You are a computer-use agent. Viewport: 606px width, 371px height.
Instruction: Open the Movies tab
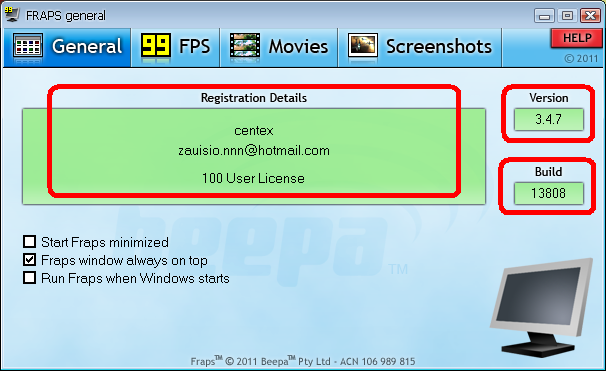click(279, 47)
